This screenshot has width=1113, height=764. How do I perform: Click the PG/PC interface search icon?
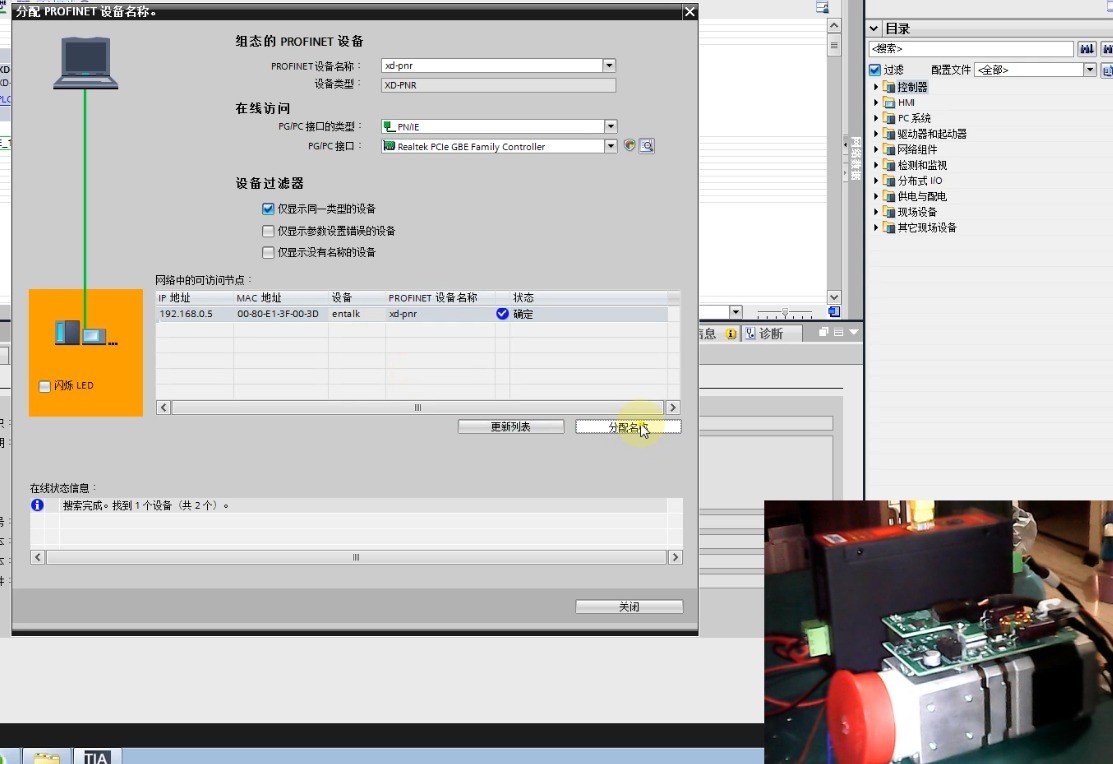tap(647, 146)
